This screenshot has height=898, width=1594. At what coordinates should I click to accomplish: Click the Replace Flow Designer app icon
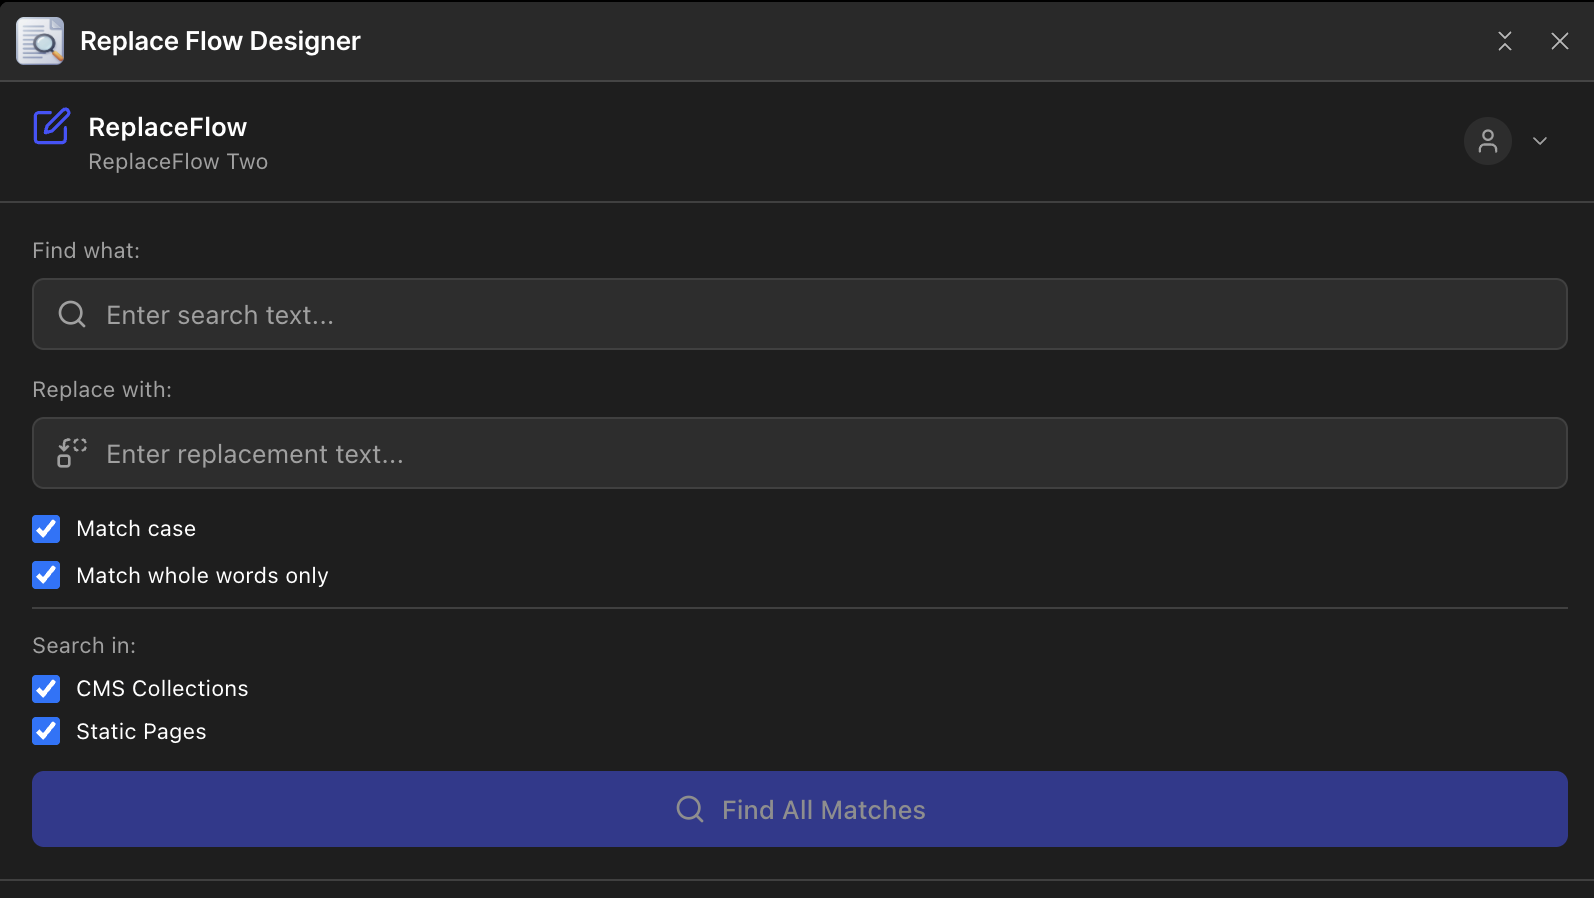coord(39,40)
